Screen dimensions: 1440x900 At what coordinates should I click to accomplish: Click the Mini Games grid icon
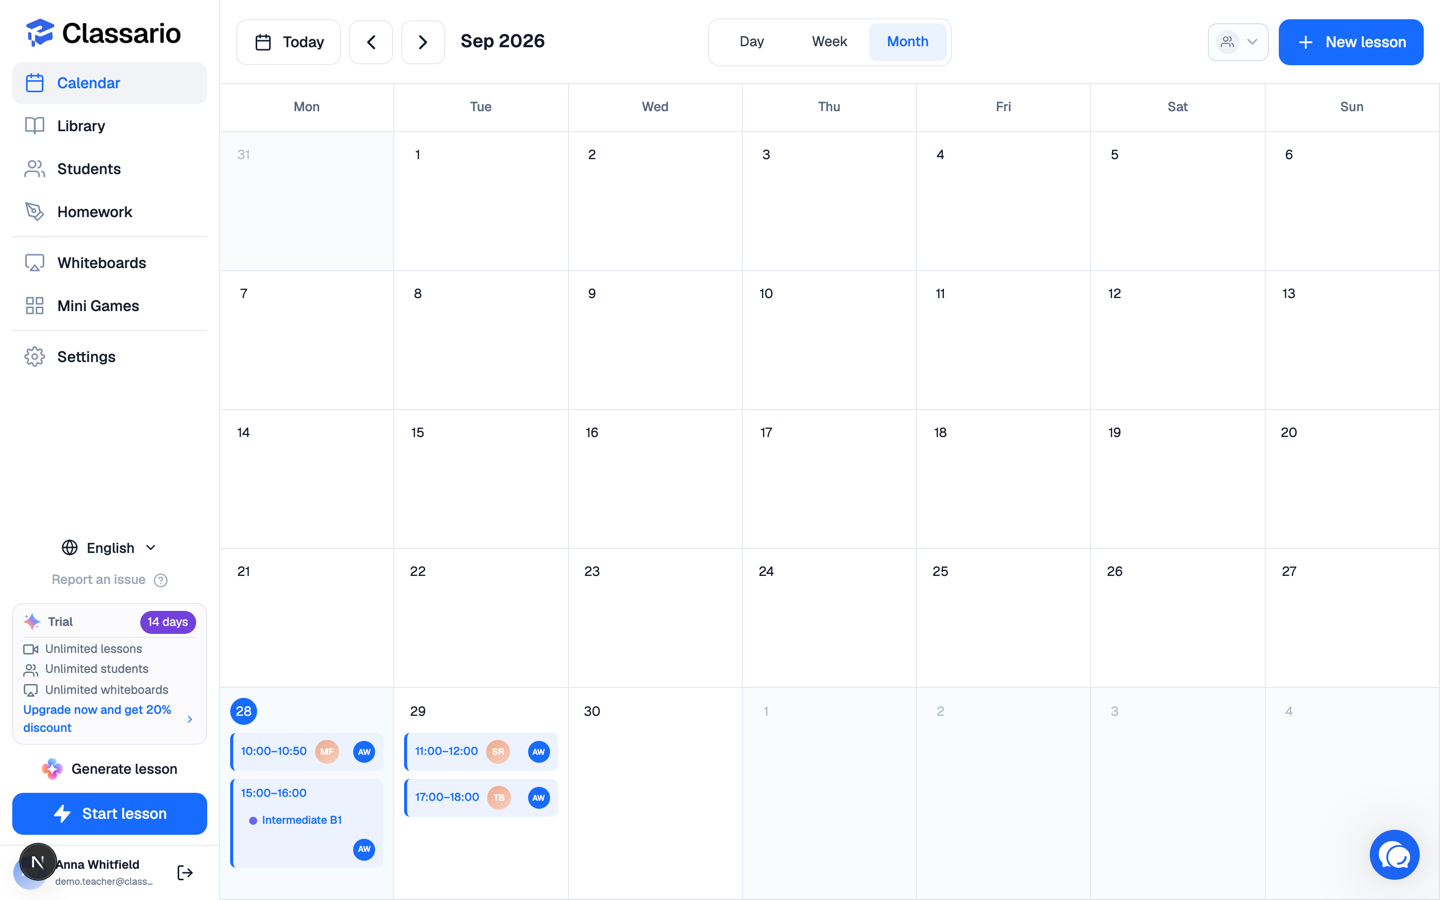tap(34, 306)
